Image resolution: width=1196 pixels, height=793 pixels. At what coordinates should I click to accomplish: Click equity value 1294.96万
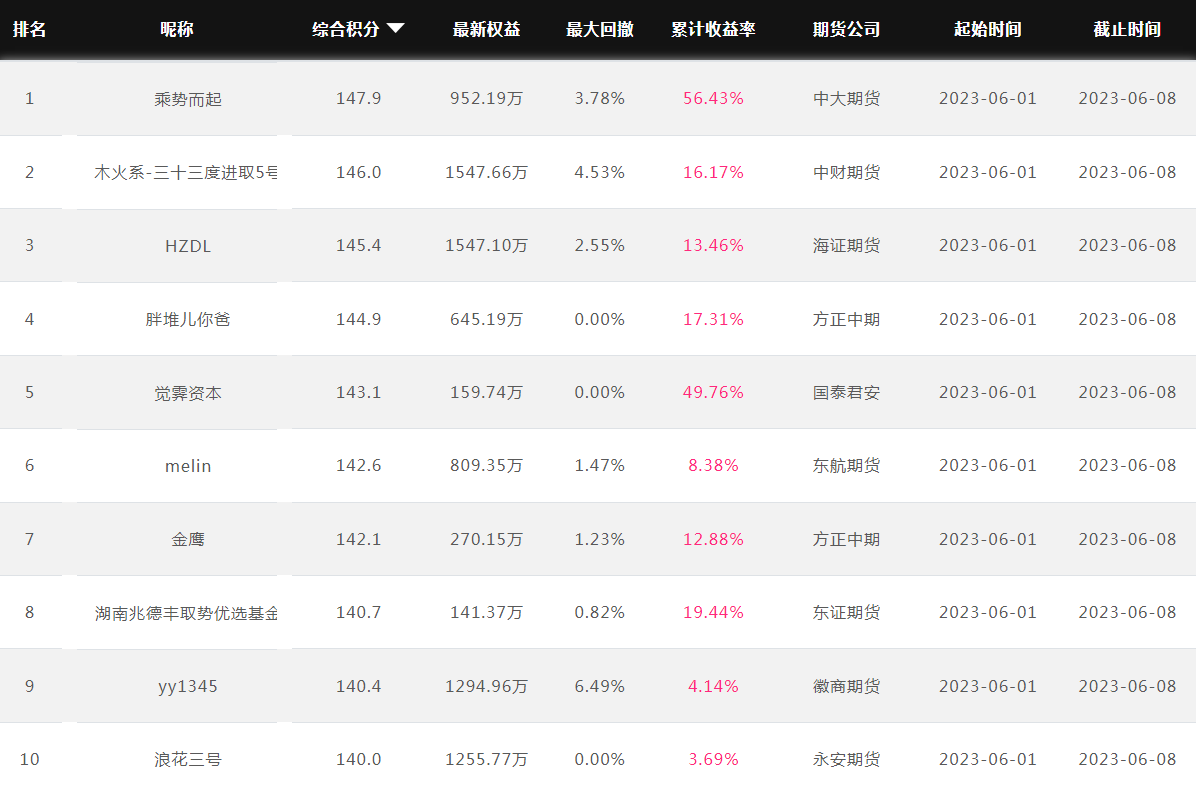(x=487, y=686)
